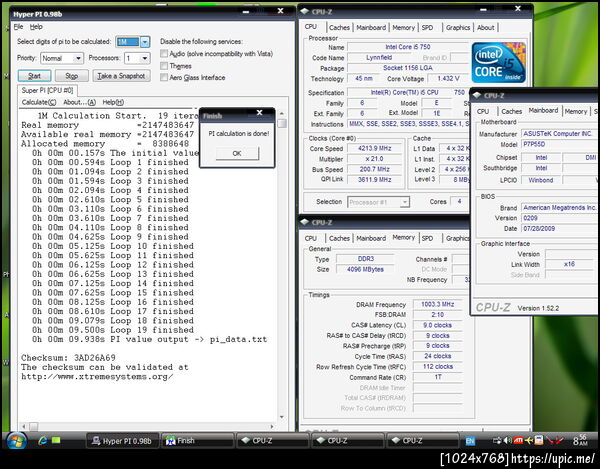Click the Stop button
This screenshot has height=469, width=600.
tap(72, 76)
